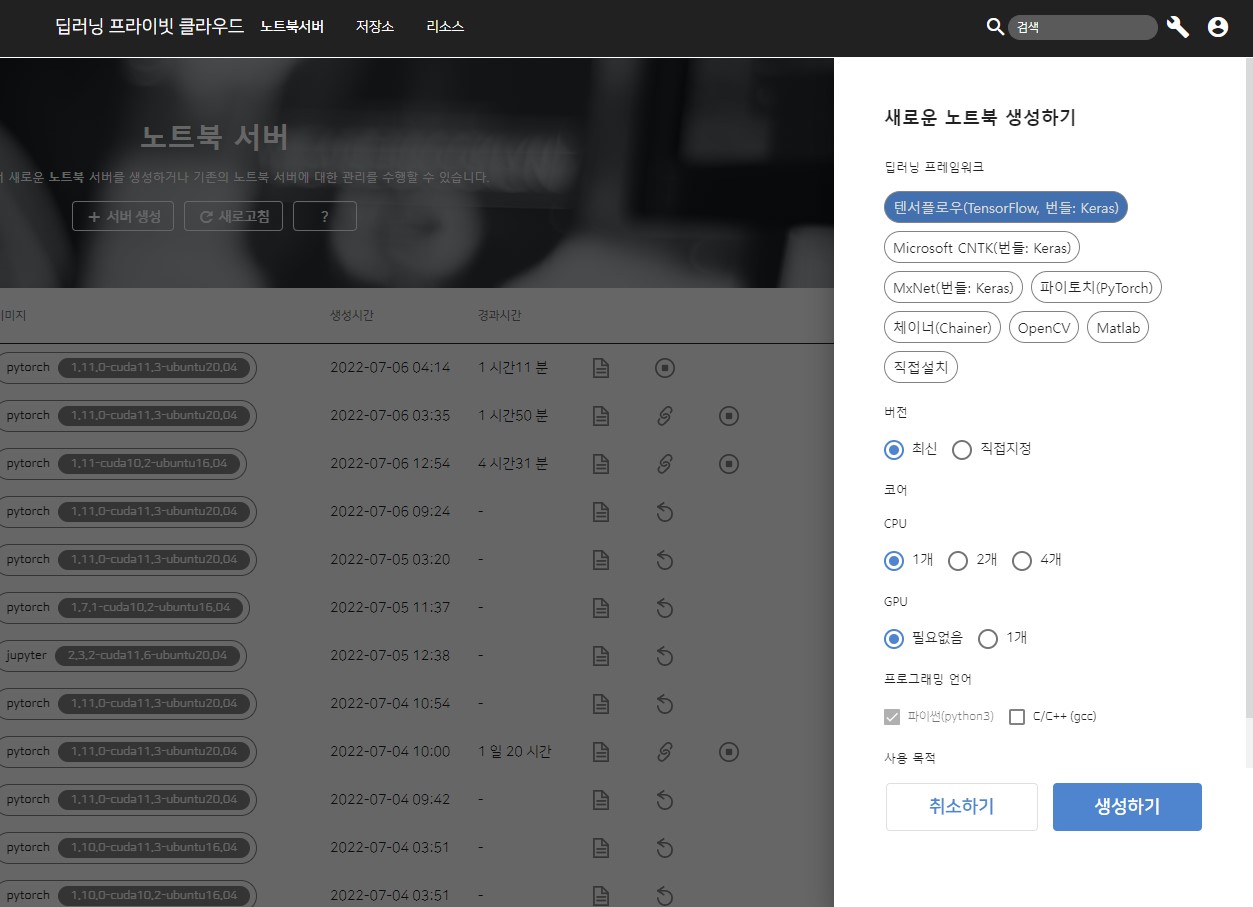Click the 경과시간 column header
1253x907 pixels.
pyautogui.click(x=499, y=316)
